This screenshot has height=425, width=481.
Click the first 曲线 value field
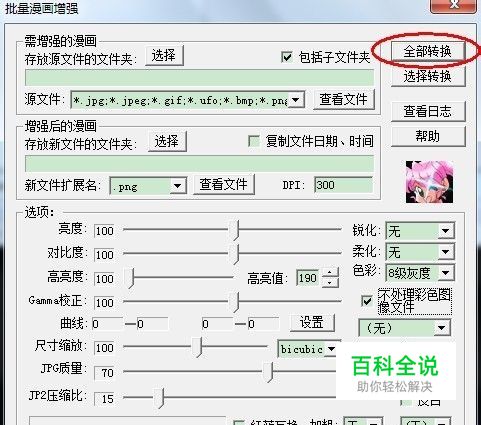pos(107,324)
